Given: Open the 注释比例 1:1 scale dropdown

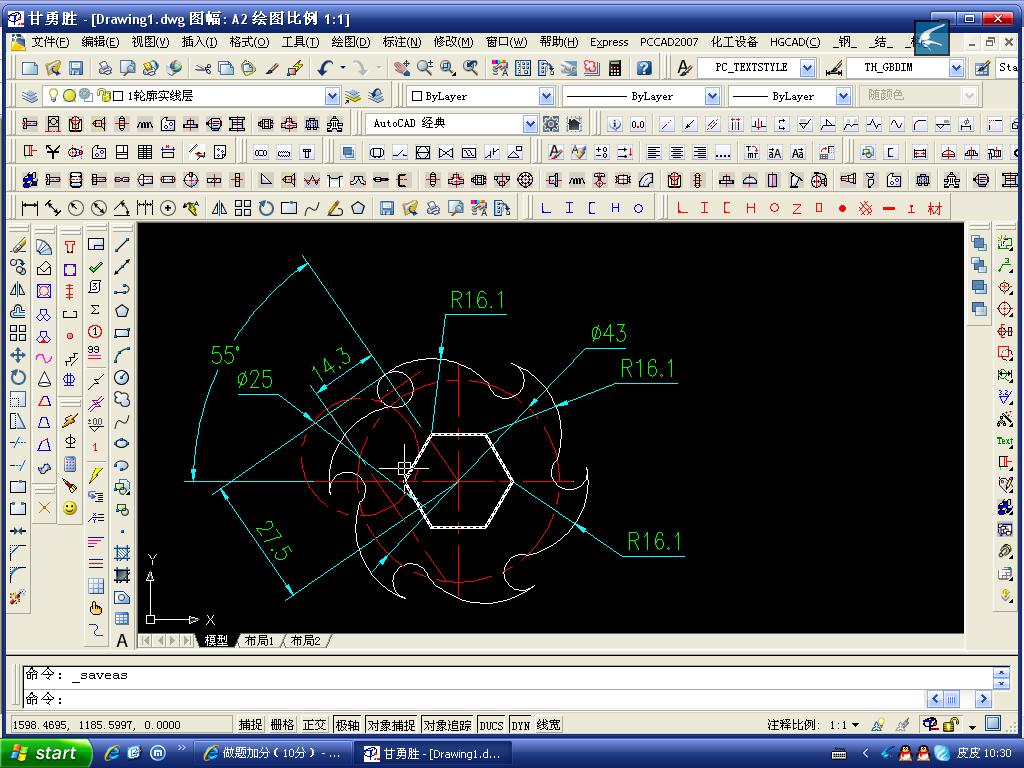Looking at the screenshot, I should [x=844, y=725].
